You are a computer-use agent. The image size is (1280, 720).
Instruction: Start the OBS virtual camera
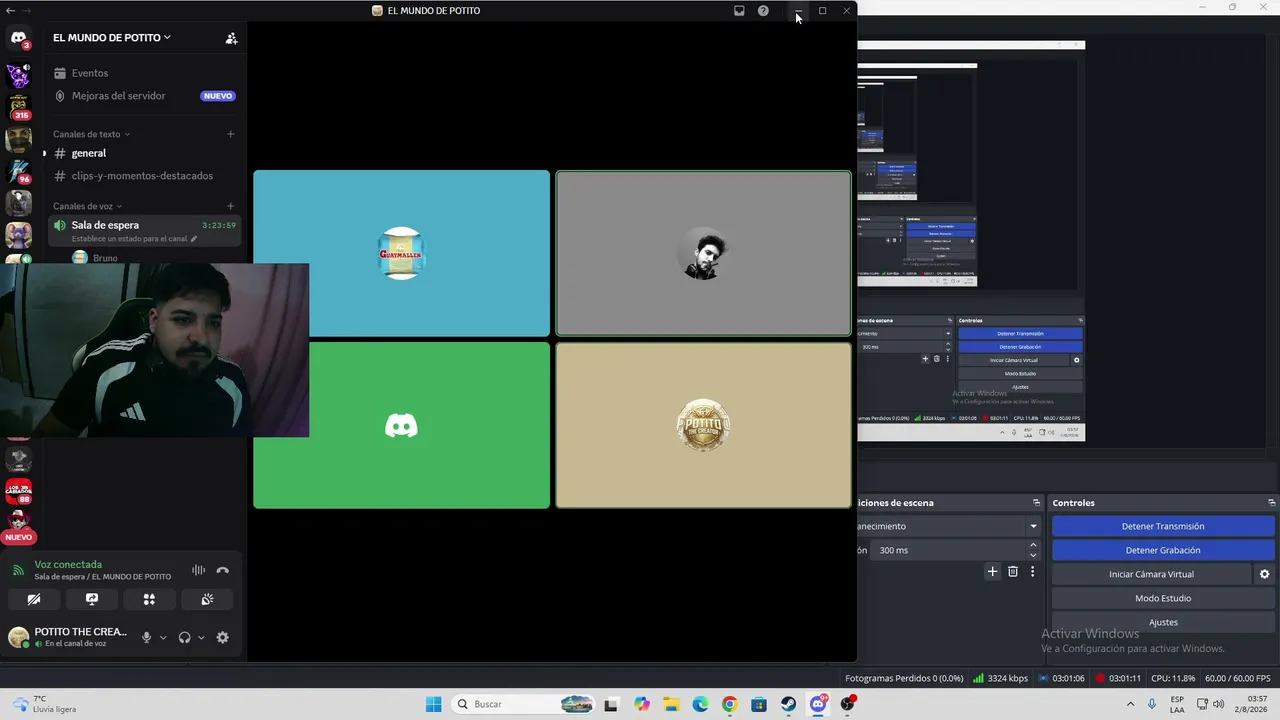pos(1151,574)
